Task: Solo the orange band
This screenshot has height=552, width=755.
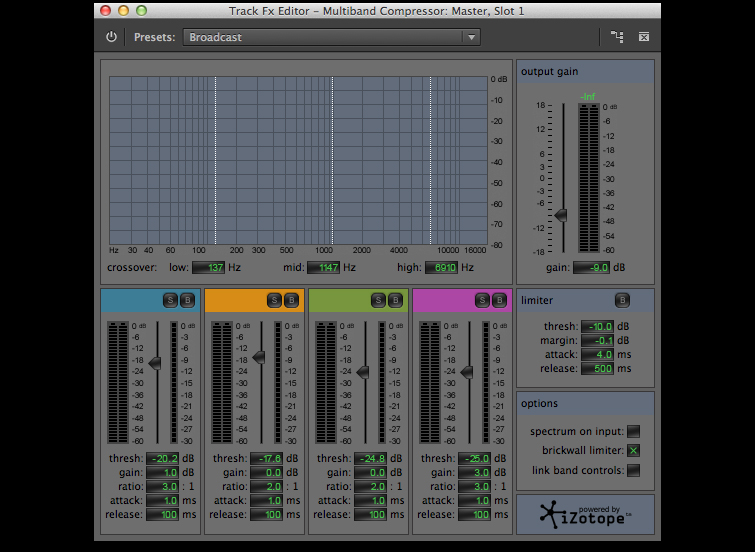Action: pyautogui.click(x=274, y=299)
